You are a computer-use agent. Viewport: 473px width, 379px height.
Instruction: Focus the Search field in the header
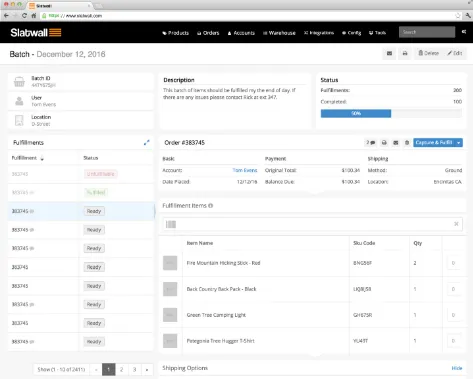(427, 32)
